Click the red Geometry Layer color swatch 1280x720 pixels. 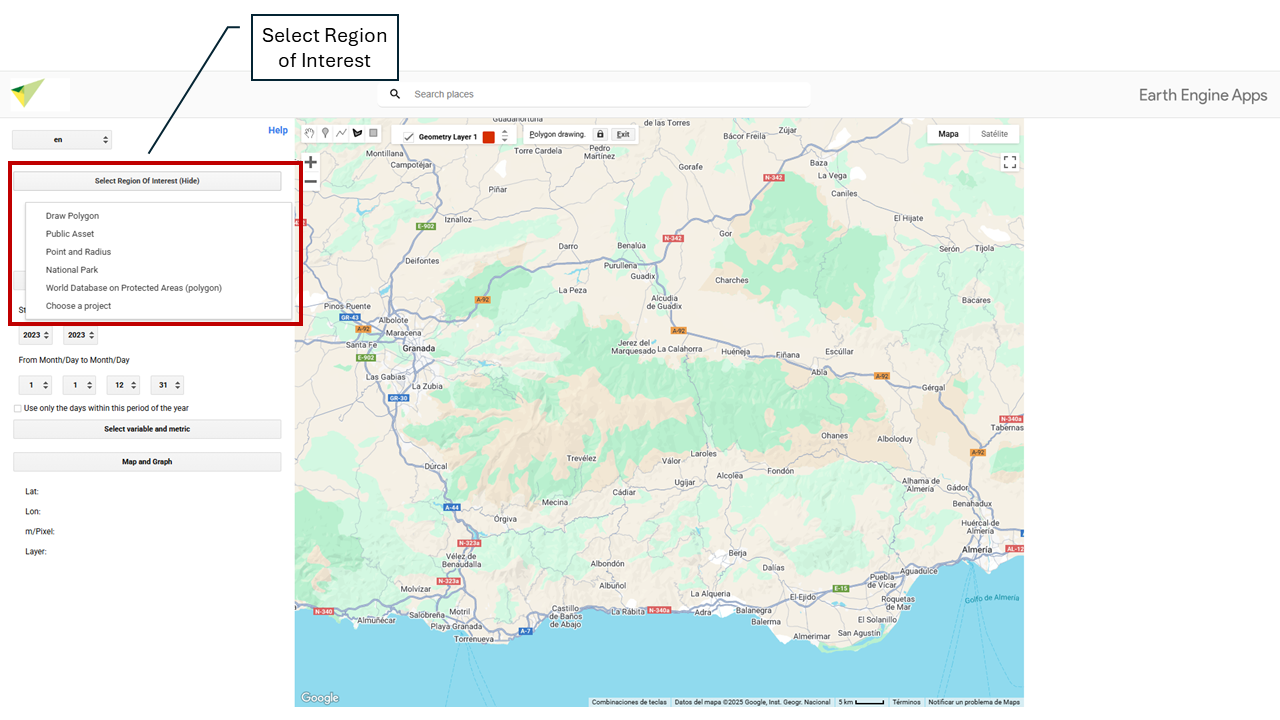coord(489,136)
